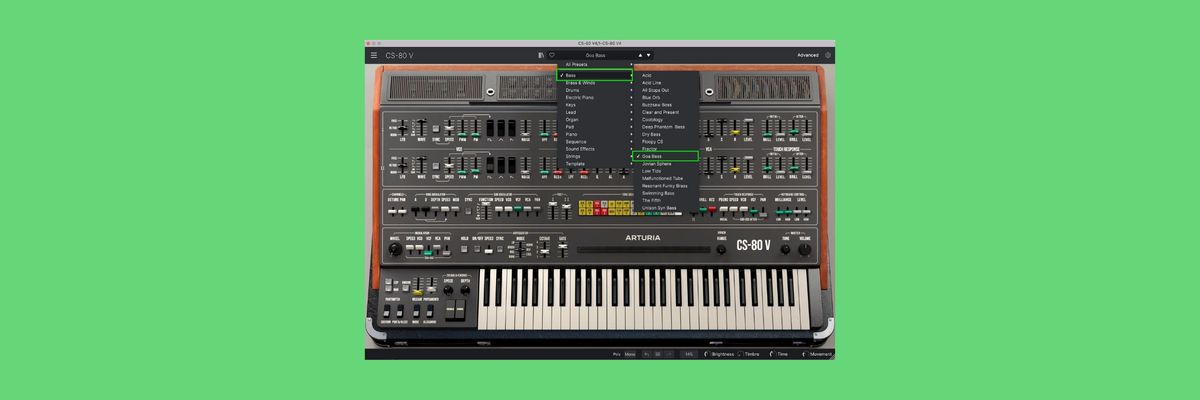Load the Dry Bass preset
Screen dimensions: 1200x400
[665, 134]
